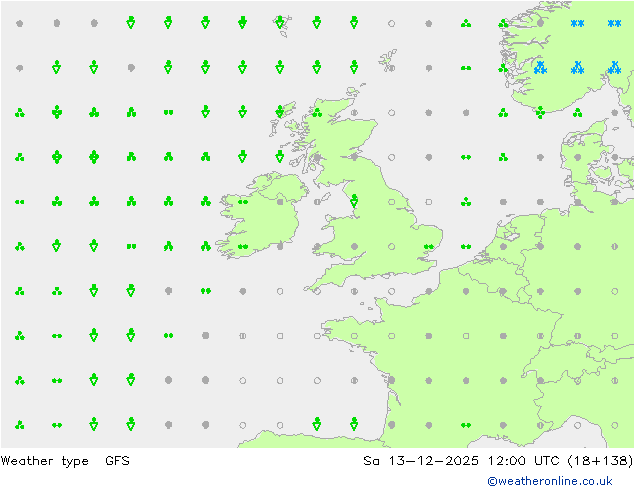
Task: Click the green shower symbol on the Outer Hebrides
Action: pyautogui.click(x=280, y=111)
